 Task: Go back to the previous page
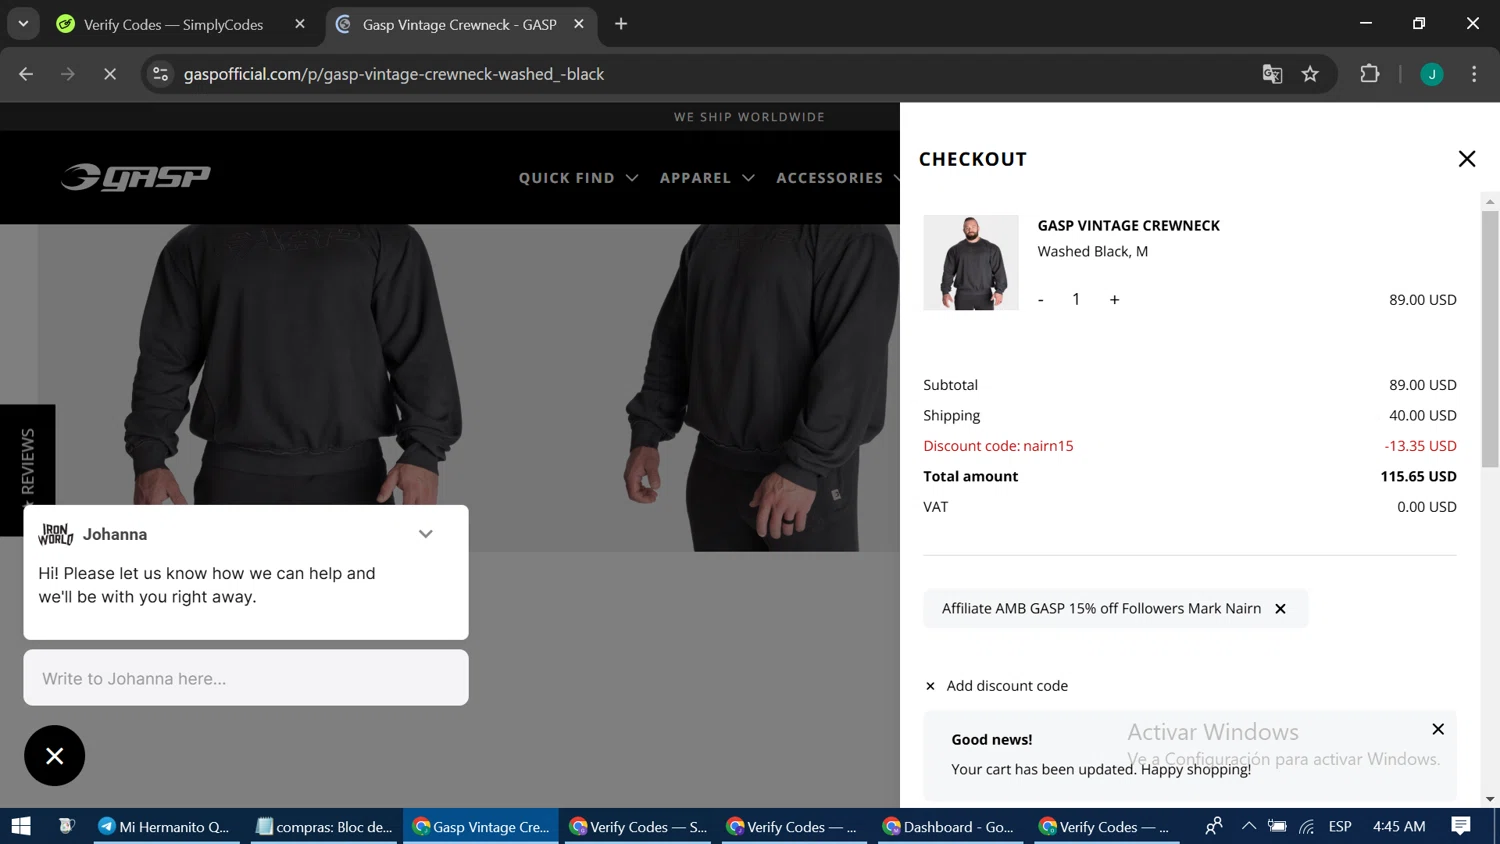26,74
